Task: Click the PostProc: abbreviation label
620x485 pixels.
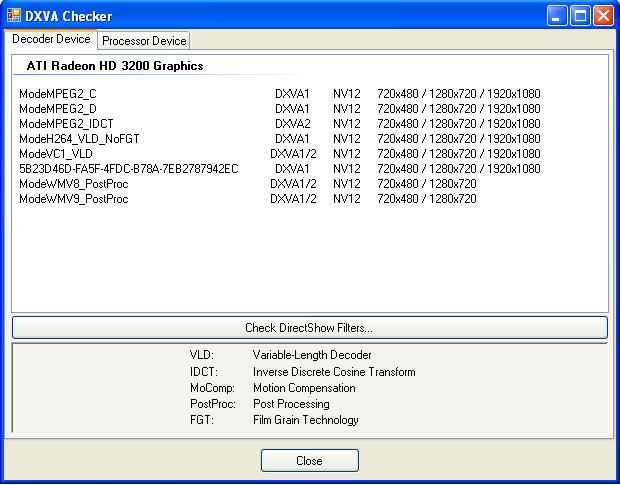Action: pos(213,404)
